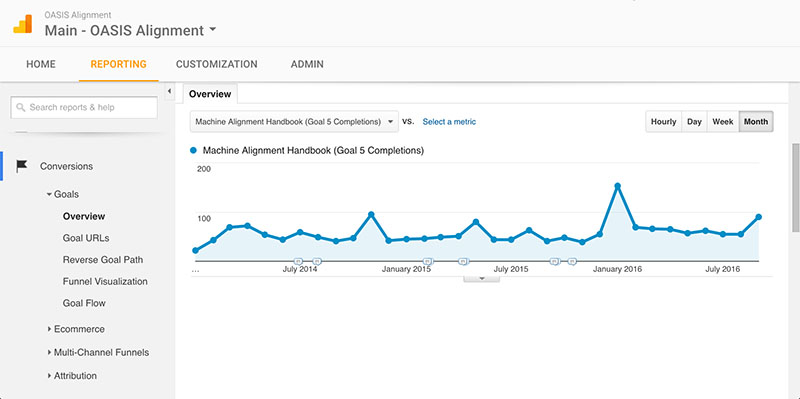
Task: Switch graph granularity to Hourly
Action: pyautogui.click(x=663, y=122)
